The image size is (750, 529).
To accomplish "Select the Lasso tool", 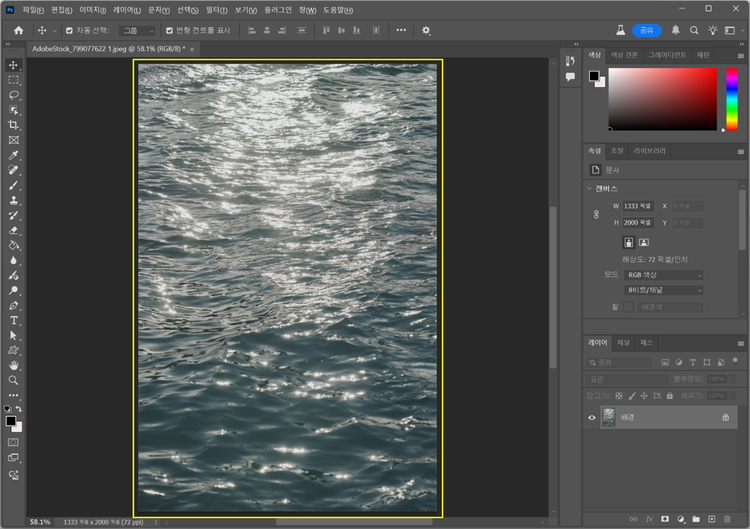I will pyautogui.click(x=14, y=94).
